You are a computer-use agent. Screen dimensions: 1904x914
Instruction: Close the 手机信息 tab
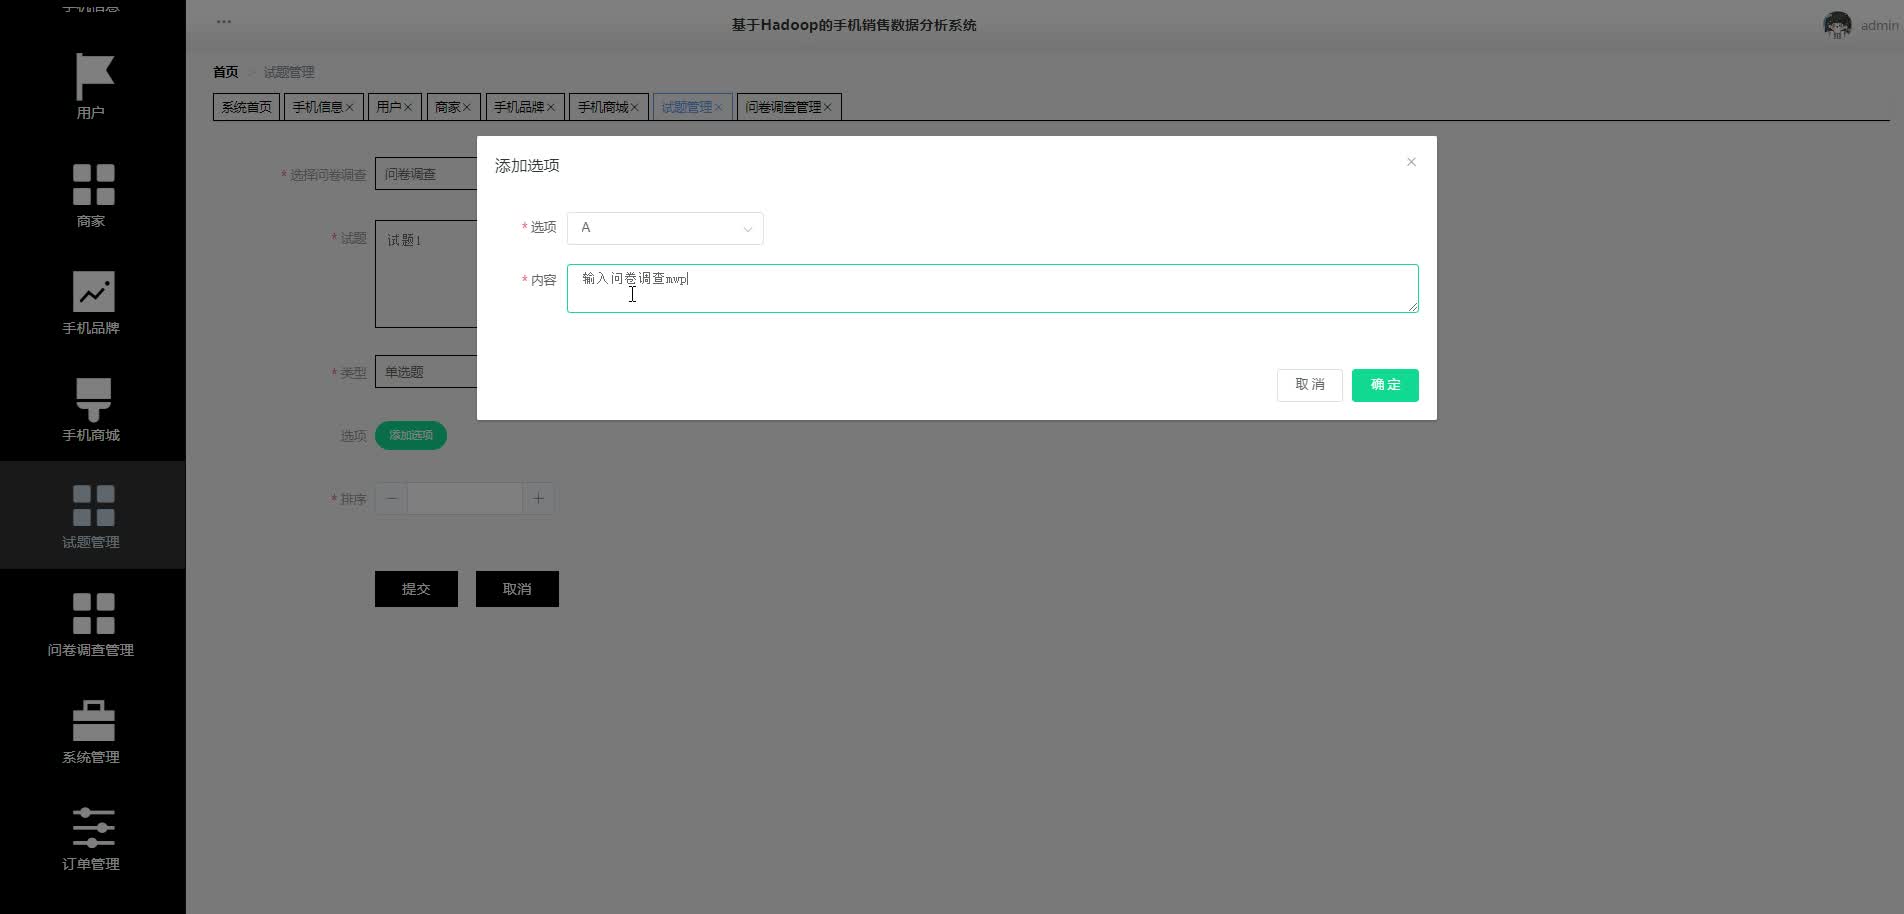[x=349, y=108]
